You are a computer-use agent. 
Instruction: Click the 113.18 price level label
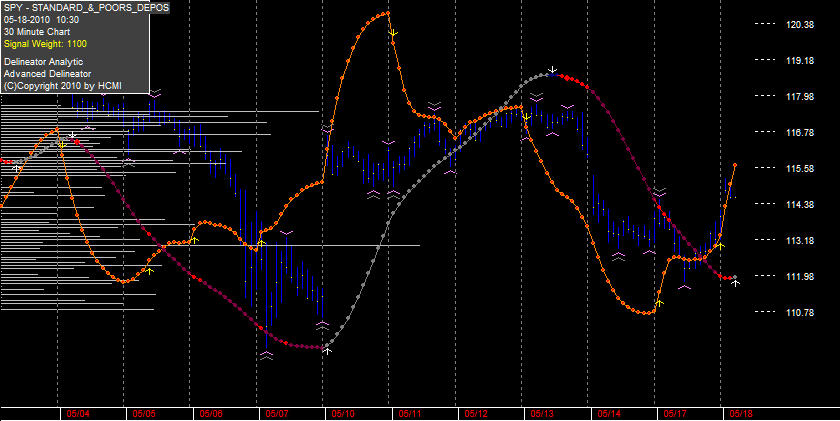(x=800, y=240)
